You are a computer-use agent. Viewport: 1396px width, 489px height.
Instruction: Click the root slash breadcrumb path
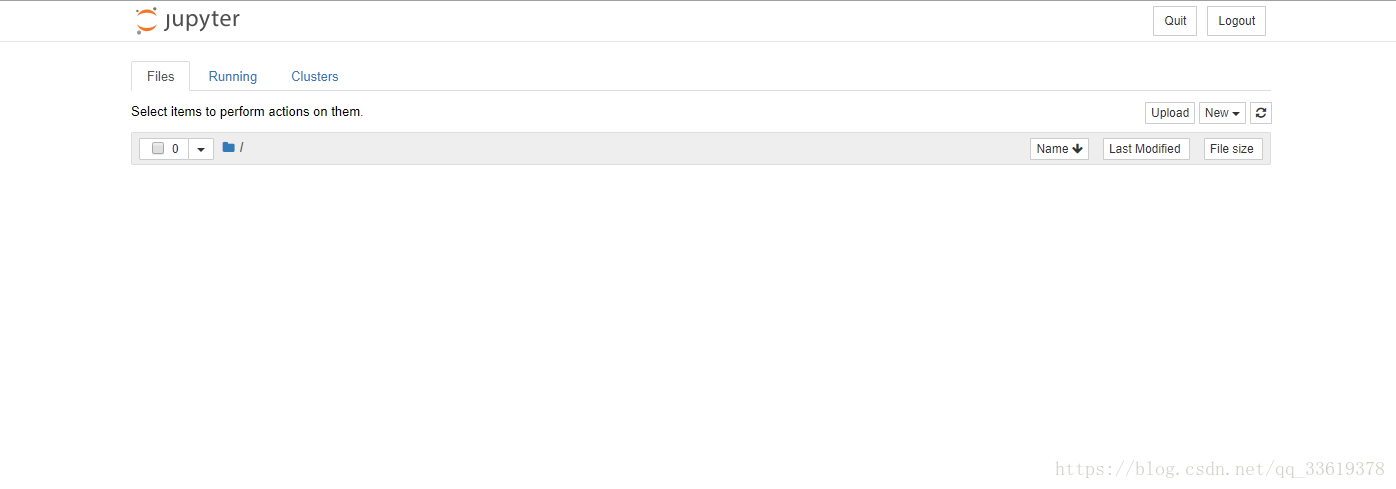click(x=242, y=147)
